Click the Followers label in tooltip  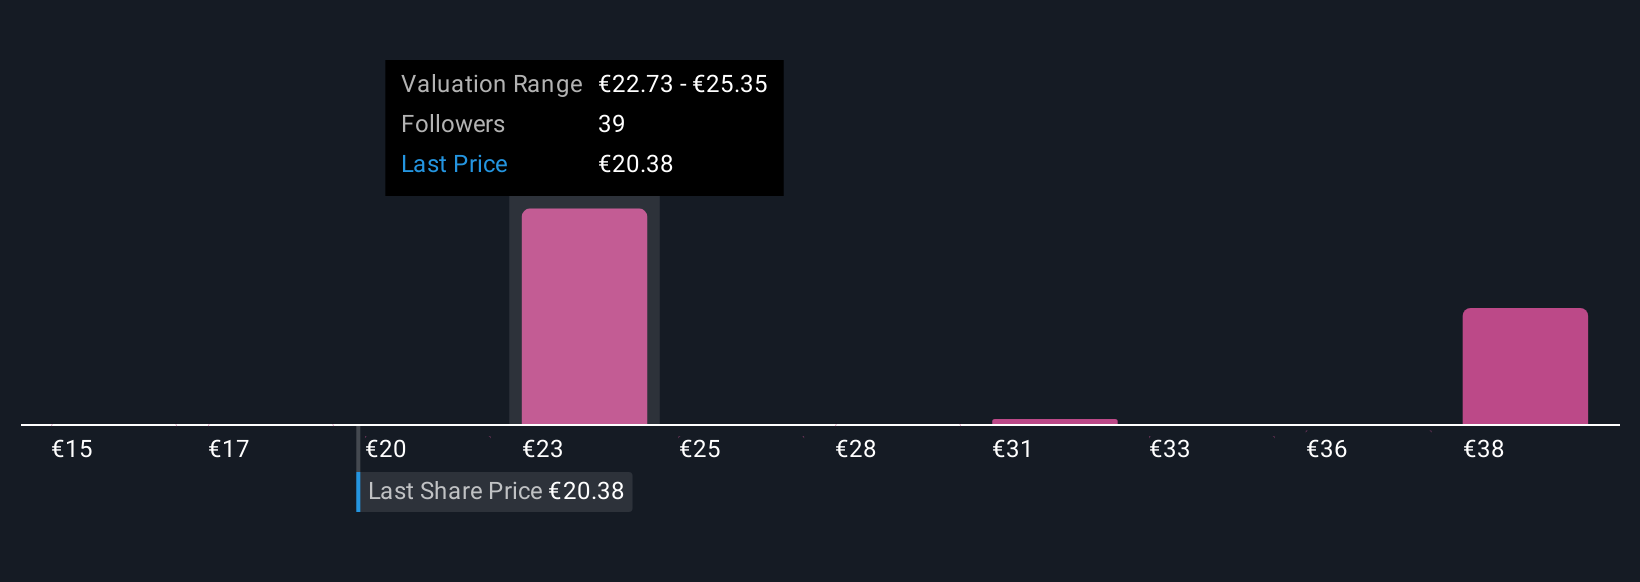coord(453,124)
